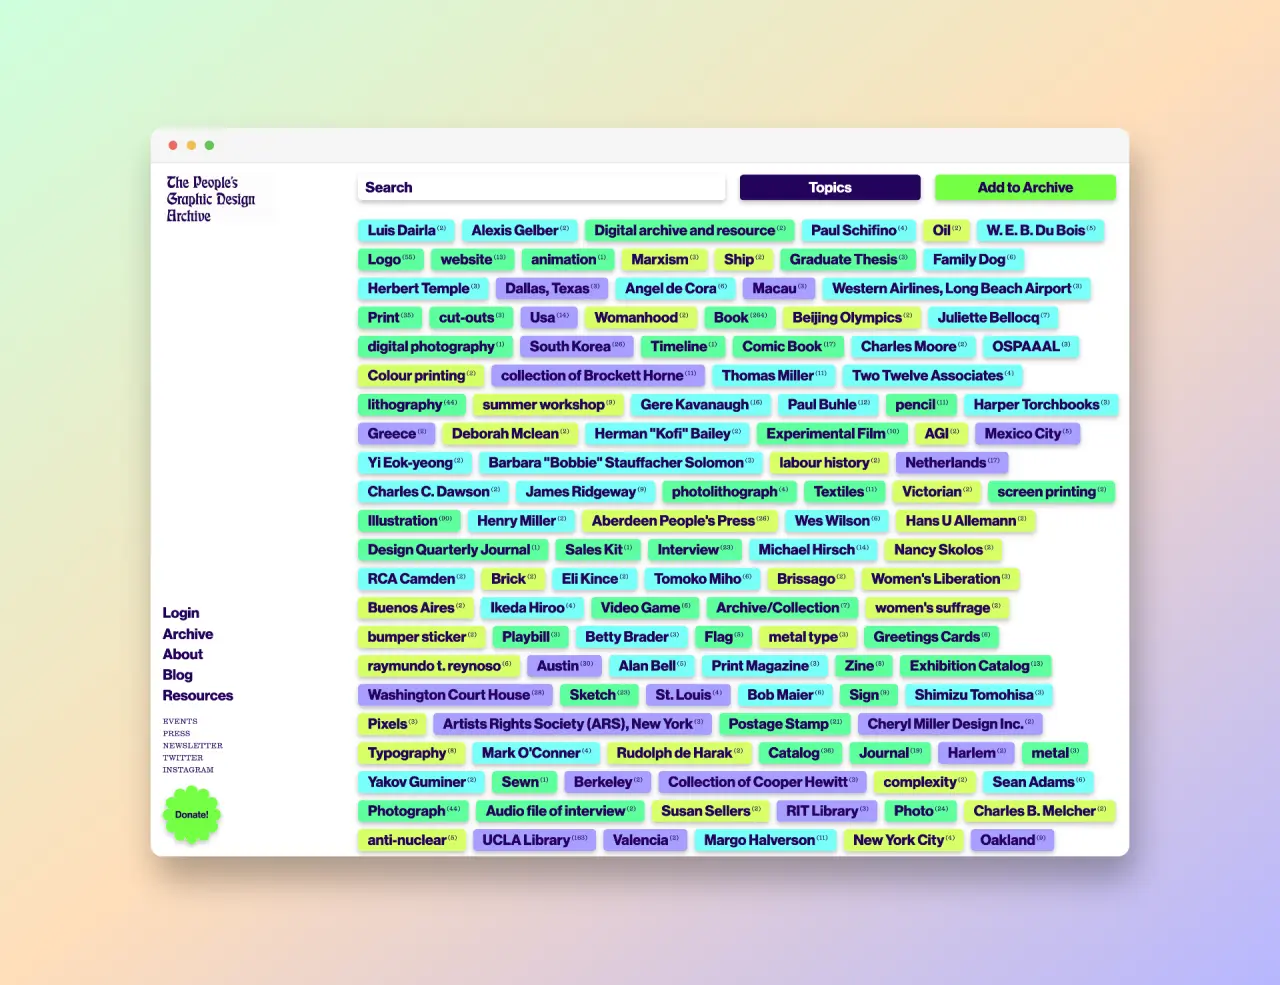The width and height of the screenshot is (1280, 985).
Task: Choose the Nancy Skolos tag
Action: pyautogui.click(x=943, y=549)
